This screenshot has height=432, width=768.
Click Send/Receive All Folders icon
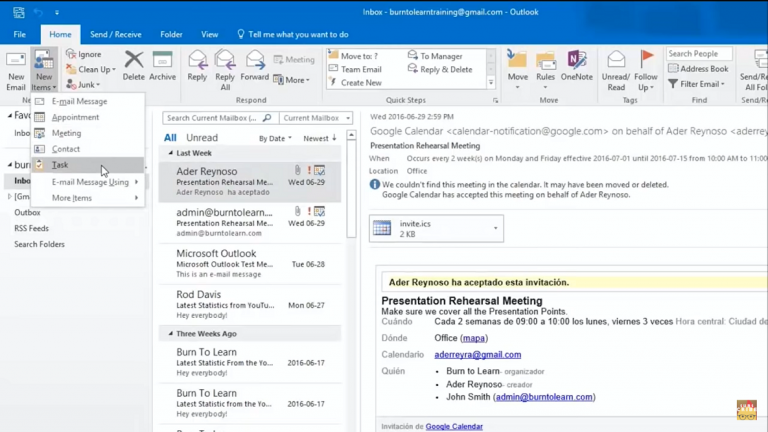click(761, 59)
